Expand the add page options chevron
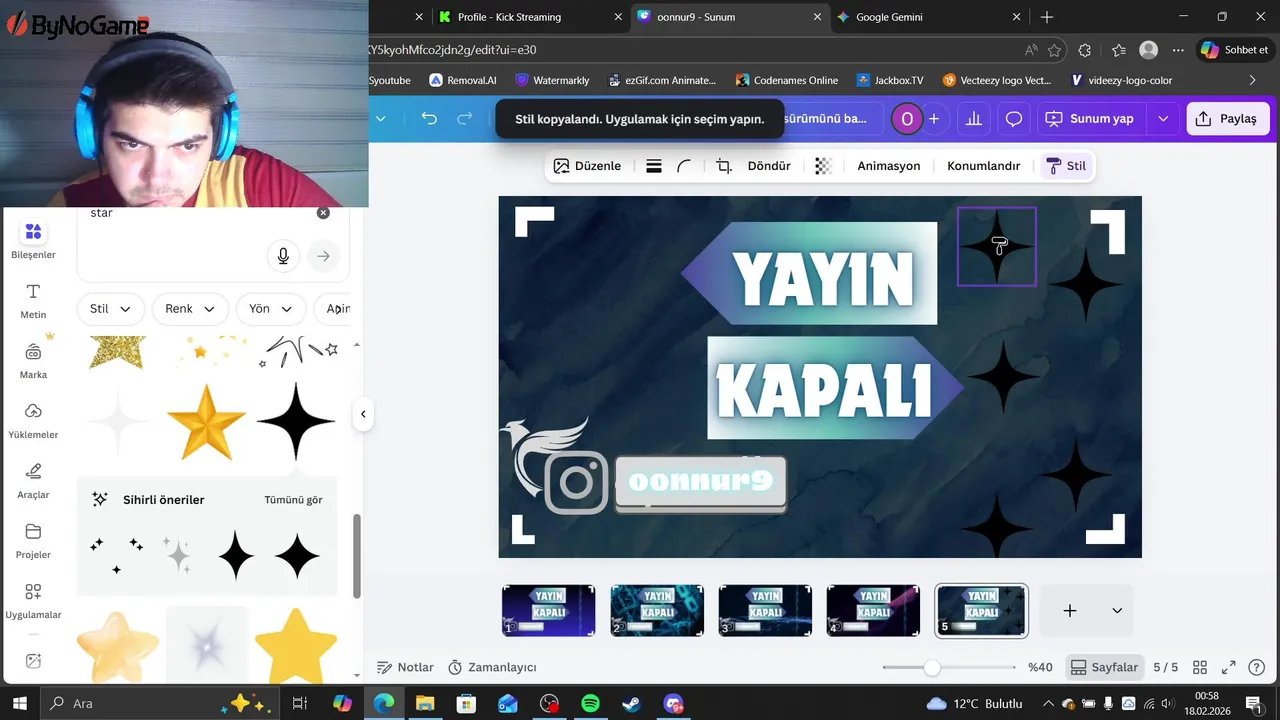 click(x=1117, y=611)
